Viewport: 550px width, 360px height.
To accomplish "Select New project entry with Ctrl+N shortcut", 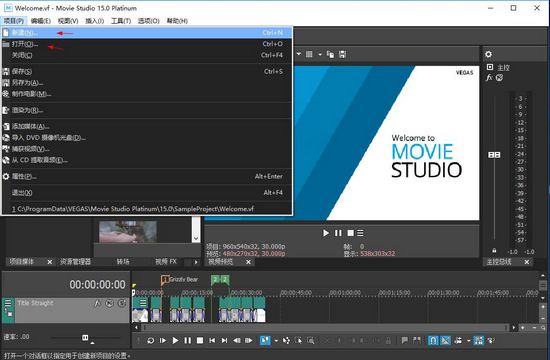I will 147,33.
